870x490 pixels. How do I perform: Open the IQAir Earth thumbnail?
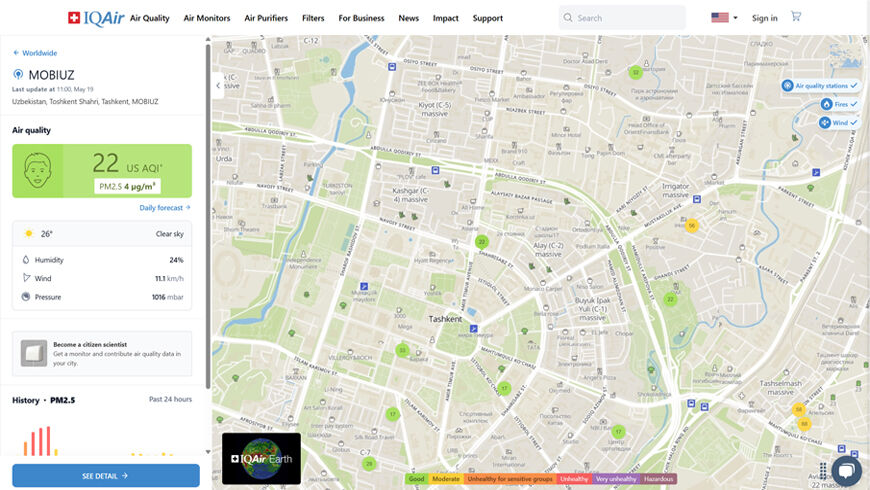point(261,458)
